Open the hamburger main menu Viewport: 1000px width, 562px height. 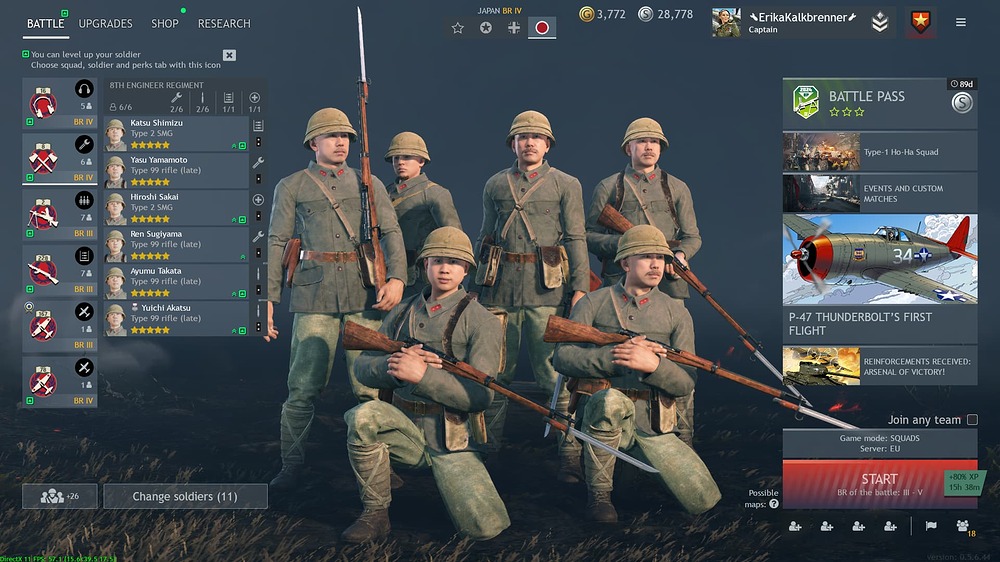960,22
